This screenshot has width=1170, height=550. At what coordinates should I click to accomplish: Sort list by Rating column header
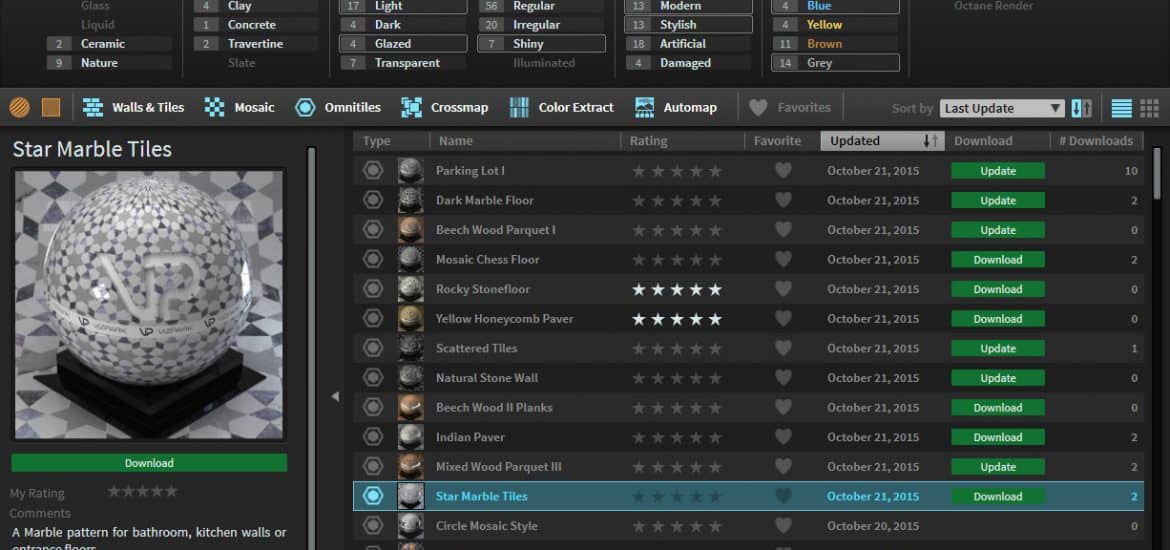coord(649,141)
